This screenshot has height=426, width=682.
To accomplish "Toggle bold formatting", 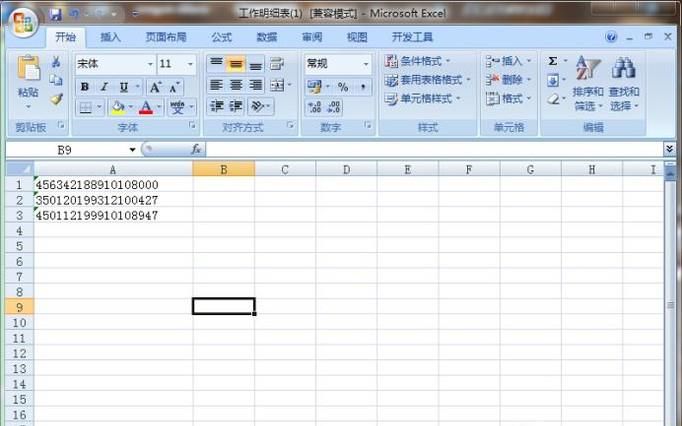I will click(x=85, y=87).
